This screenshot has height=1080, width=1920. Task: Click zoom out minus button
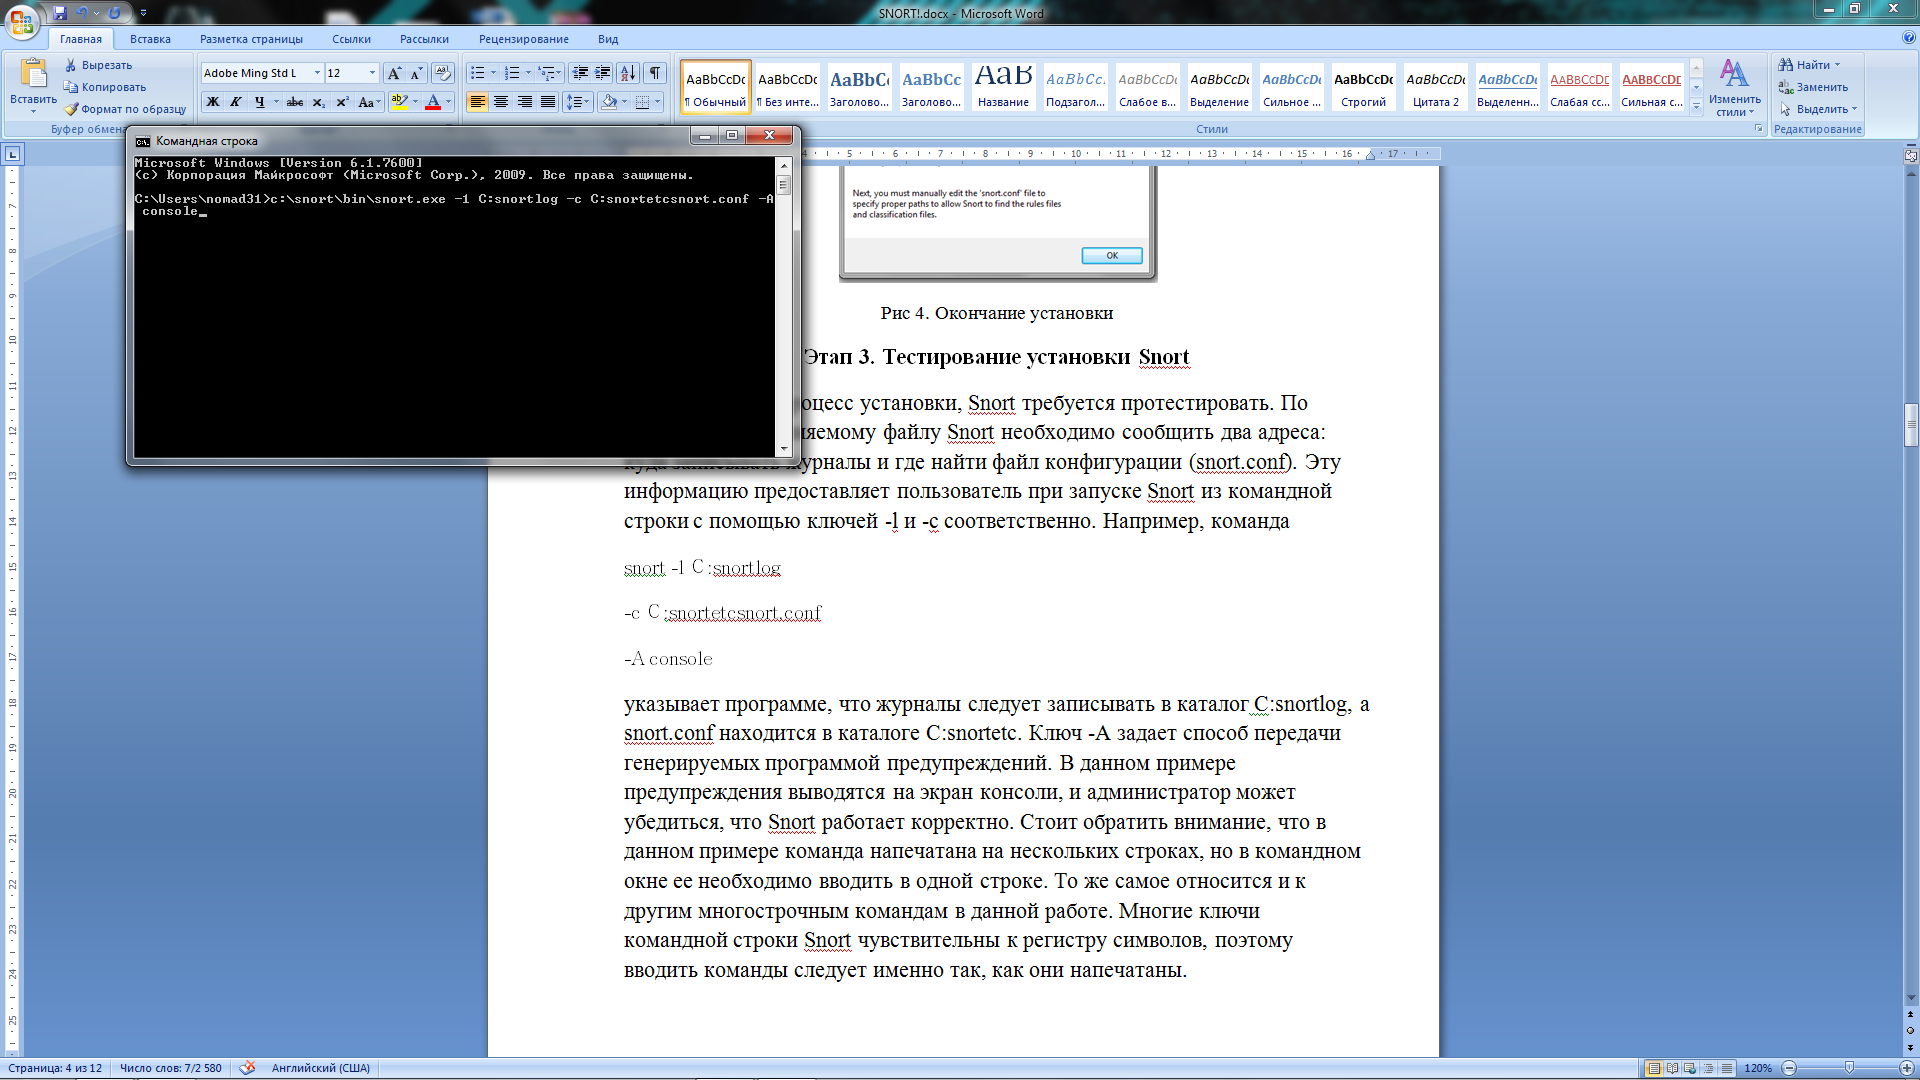click(x=1790, y=1068)
